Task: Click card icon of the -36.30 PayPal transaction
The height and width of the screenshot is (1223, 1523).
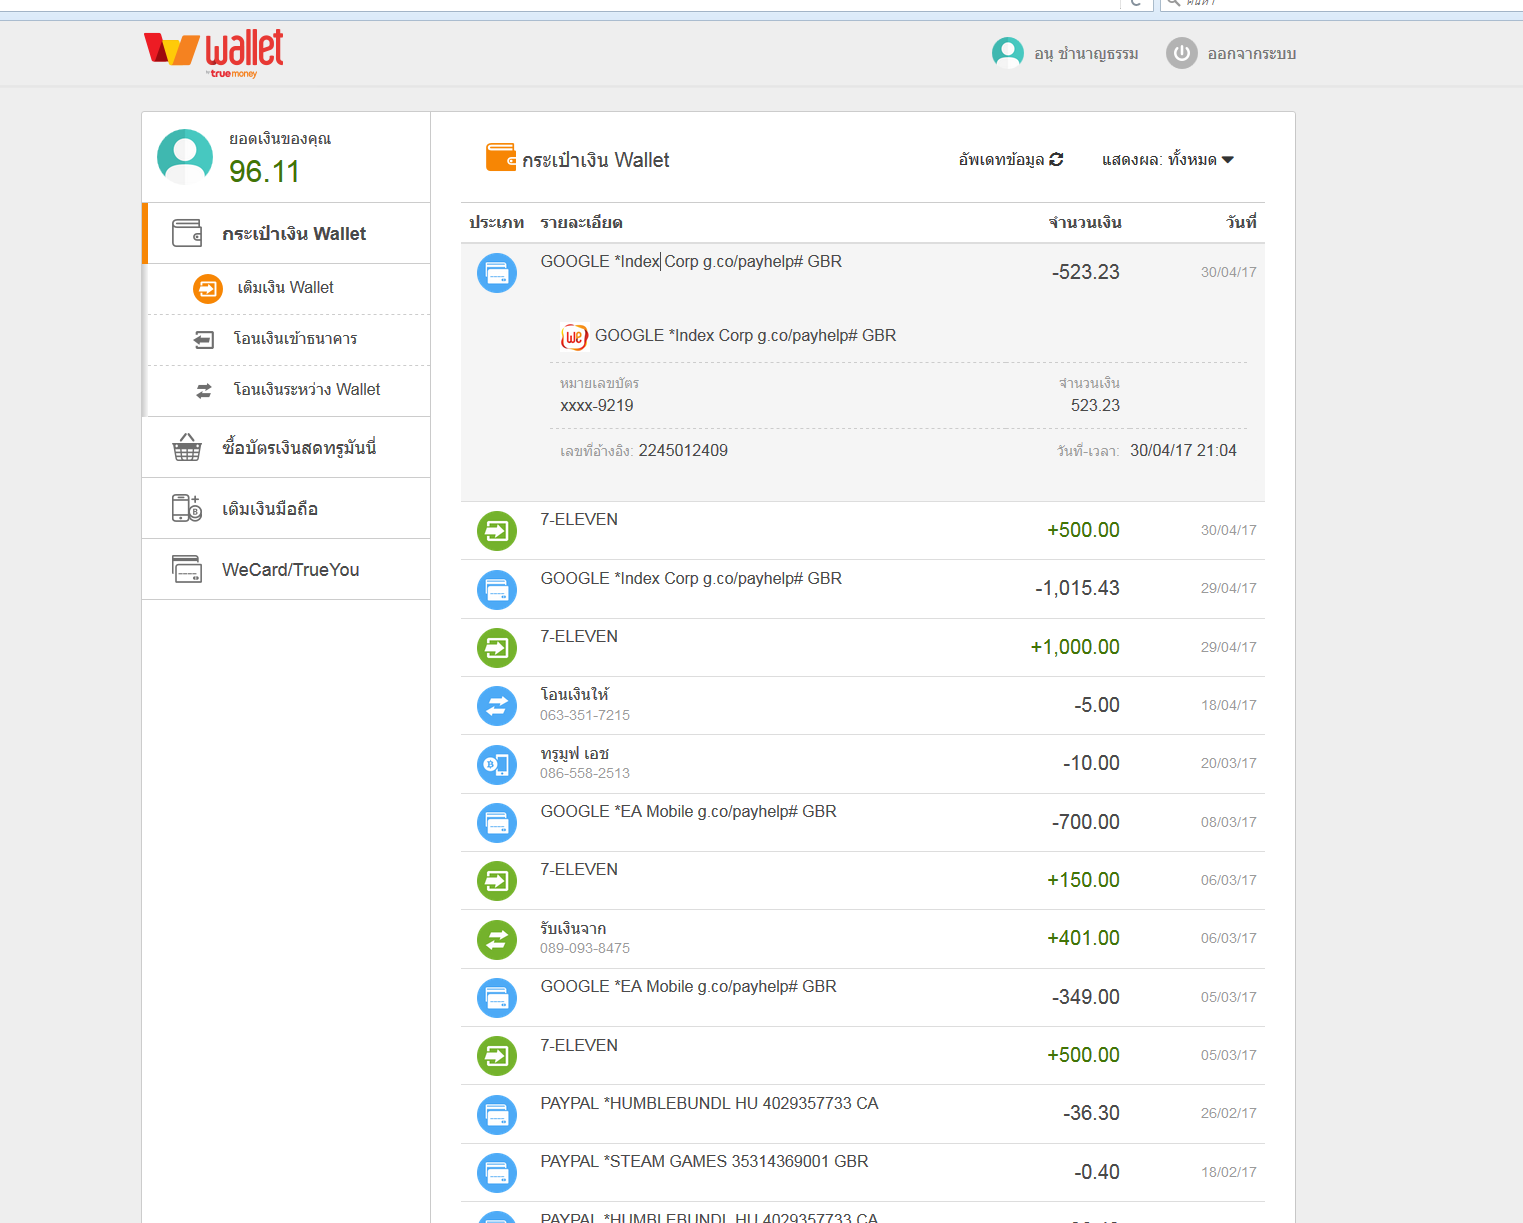Action: [x=497, y=1115]
